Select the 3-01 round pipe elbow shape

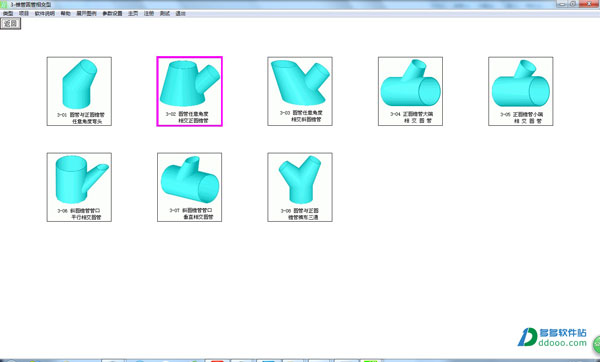pos(79,91)
